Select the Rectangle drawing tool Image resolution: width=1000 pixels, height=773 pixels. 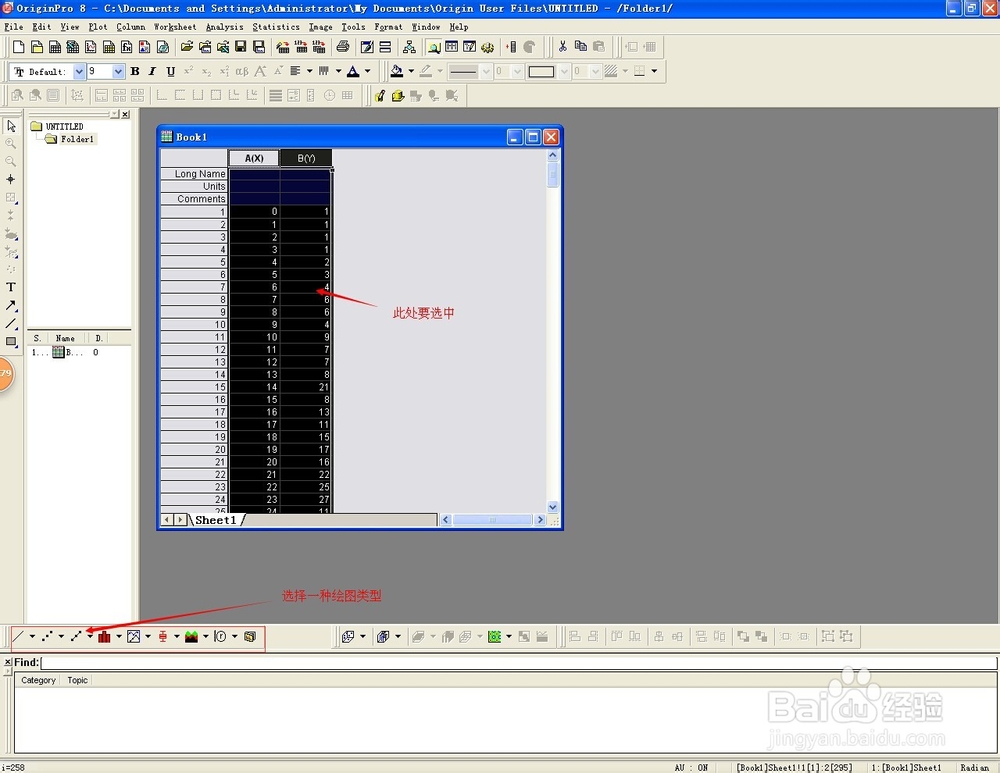click(x=11, y=341)
